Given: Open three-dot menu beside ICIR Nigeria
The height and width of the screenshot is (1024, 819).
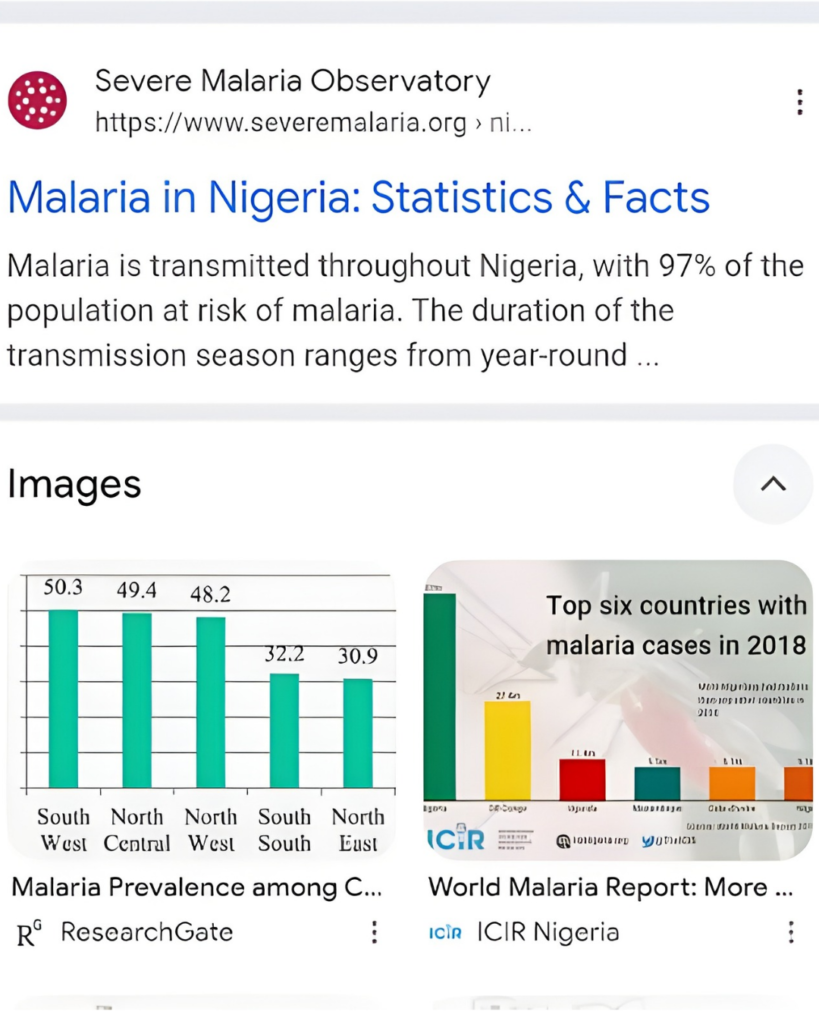Looking at the screenshot, I should click(791, 932).
